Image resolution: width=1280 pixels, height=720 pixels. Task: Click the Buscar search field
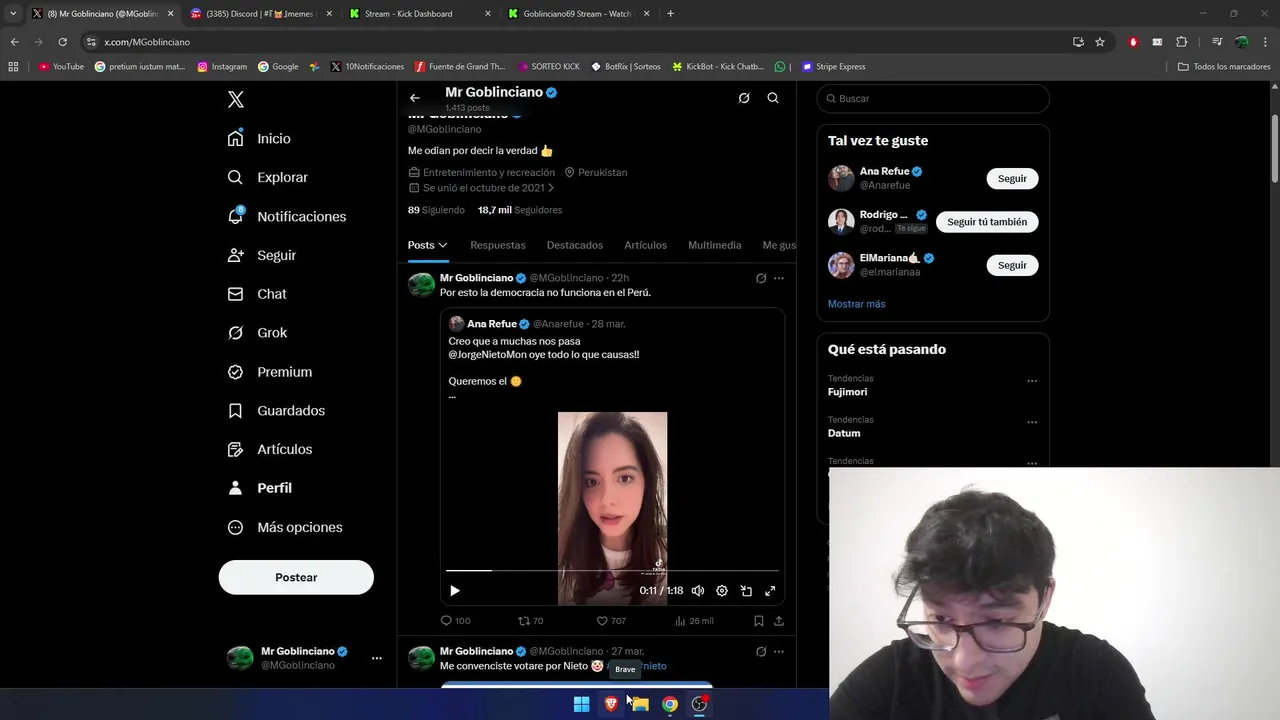click(x=933, y=98)
